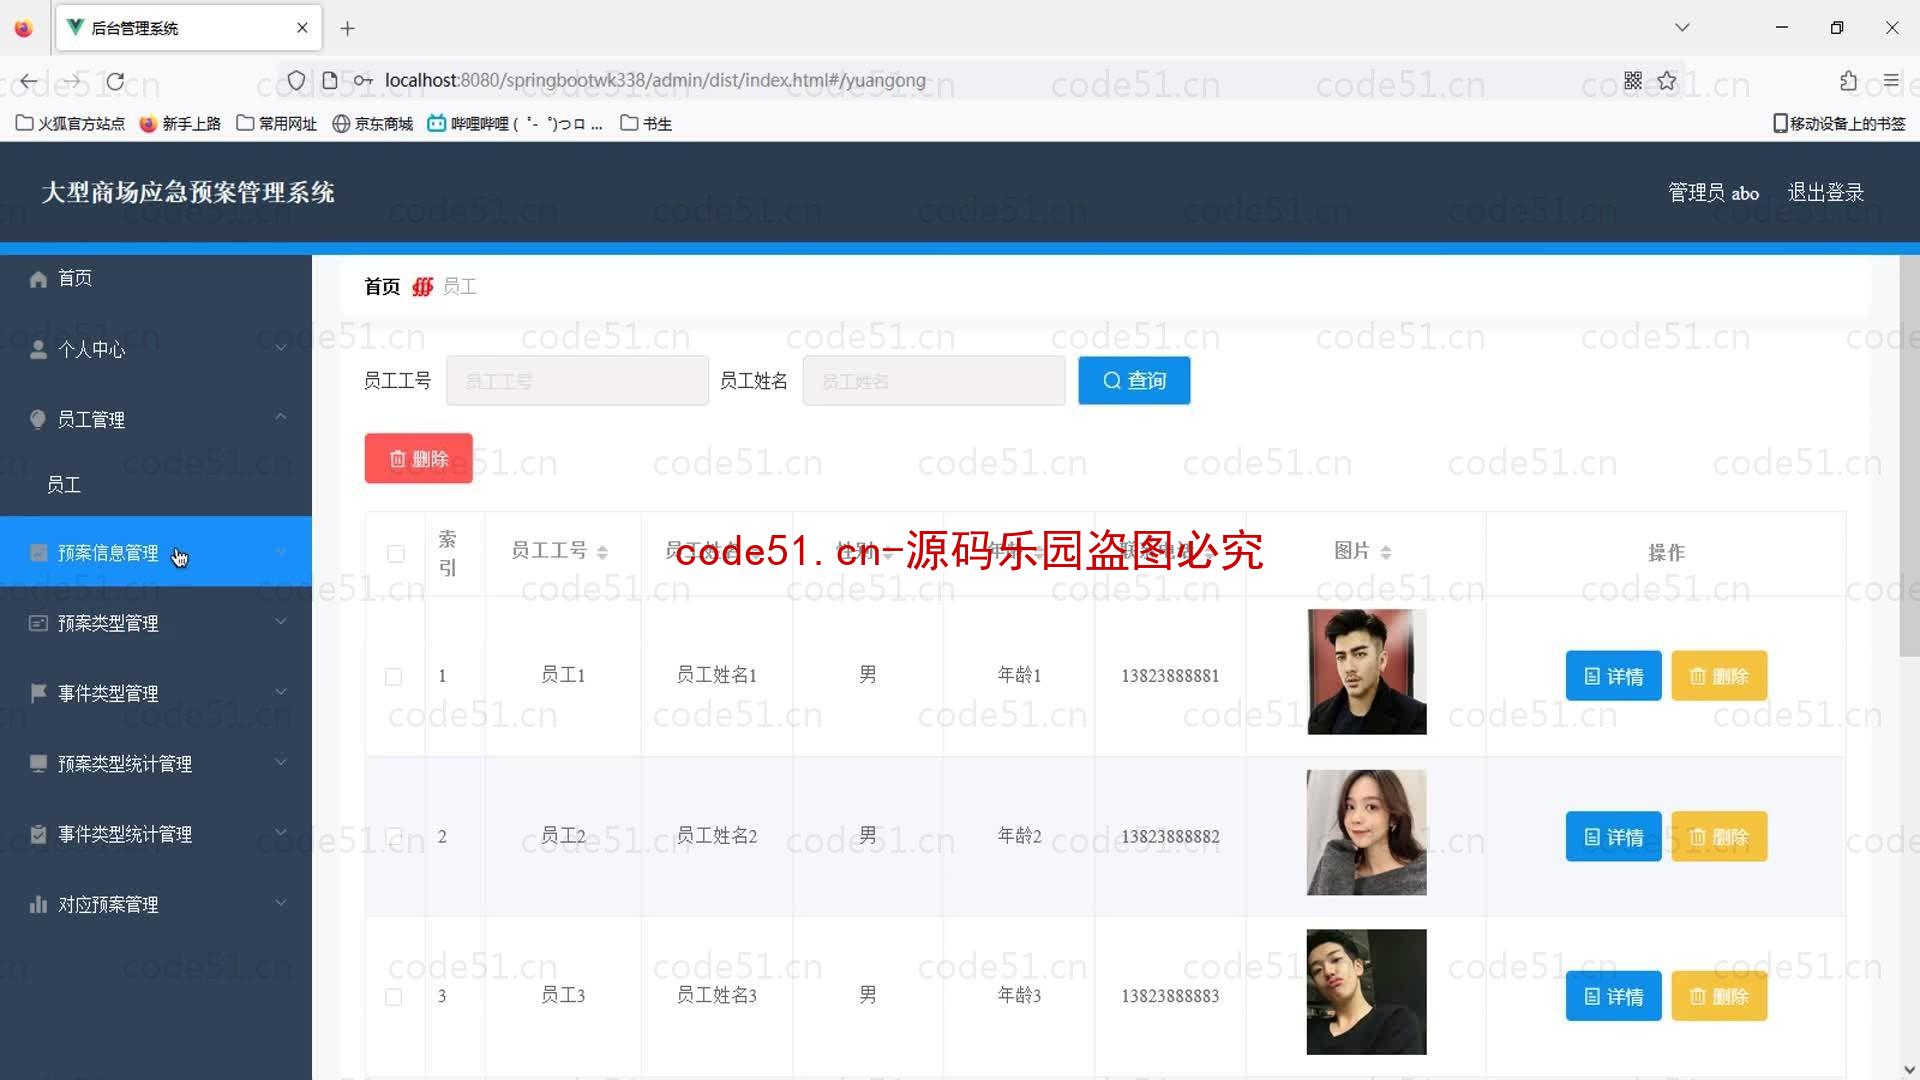The width and height of the screenshot is (1920, 1080).
Task: Click the 退出登录 logout menu item
Action: [x=1826, y=193]
